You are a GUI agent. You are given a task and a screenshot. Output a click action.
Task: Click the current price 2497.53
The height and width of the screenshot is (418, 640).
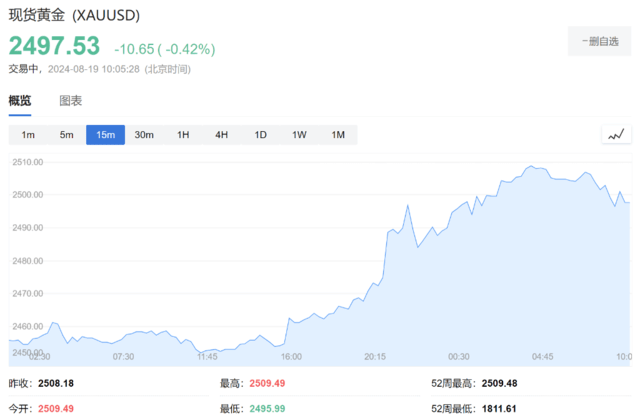point(55,46)
